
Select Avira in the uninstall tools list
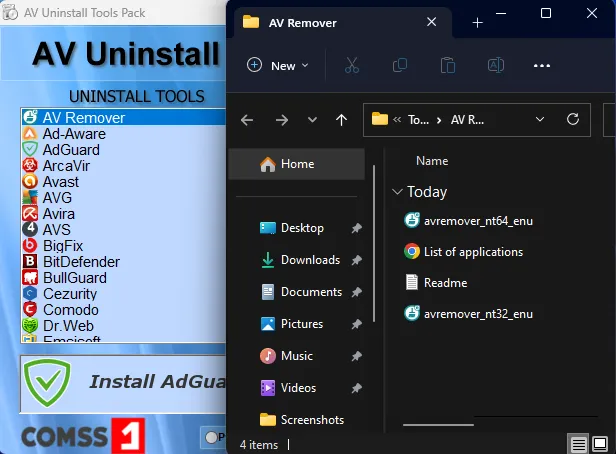pyautogui.click(x=123, y=214)
